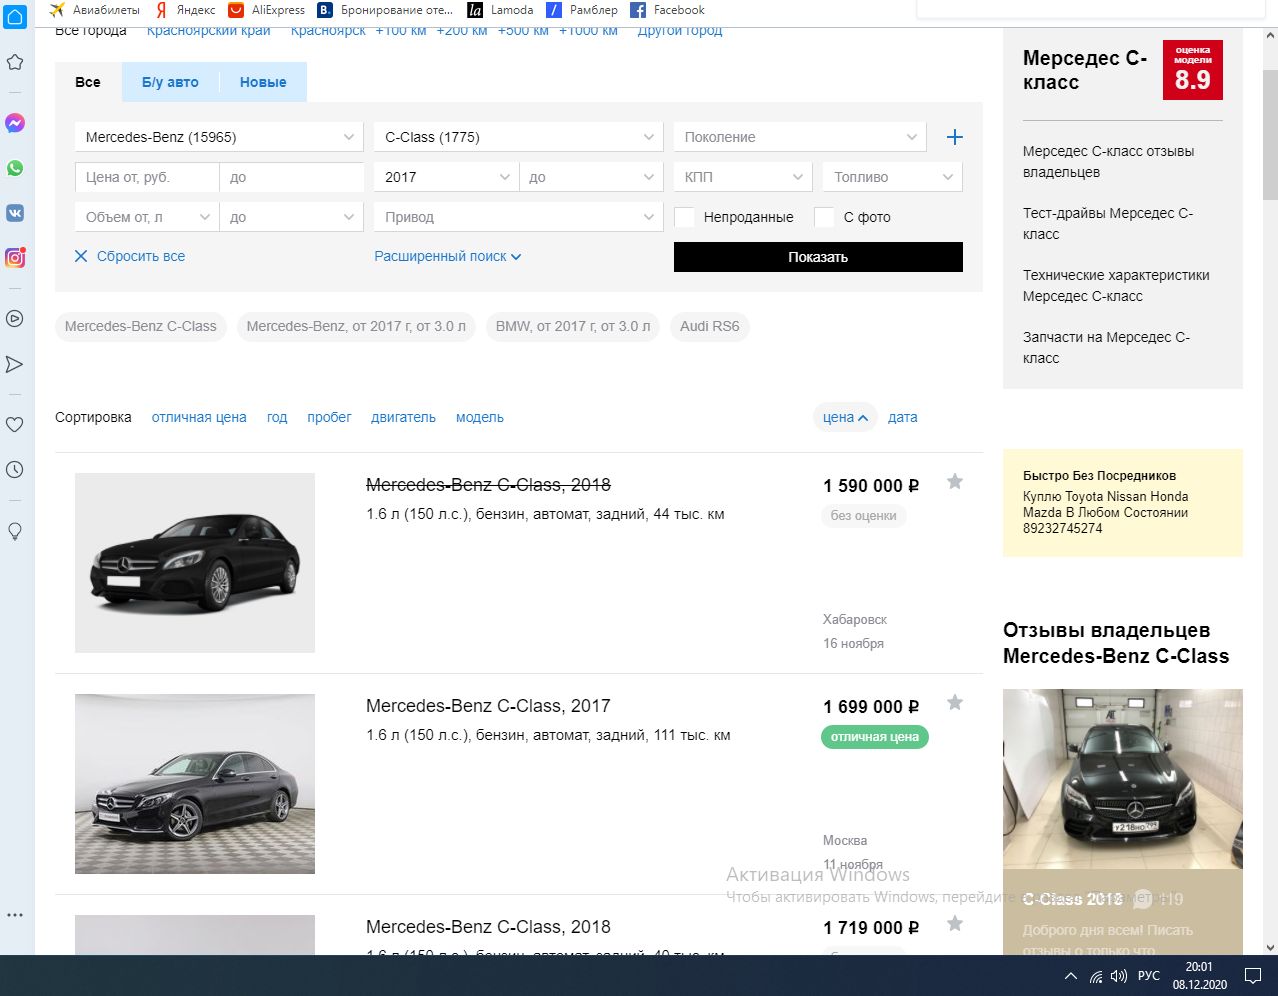Select the Все tab
The image size is (1278, 996).
coord(88,82)
